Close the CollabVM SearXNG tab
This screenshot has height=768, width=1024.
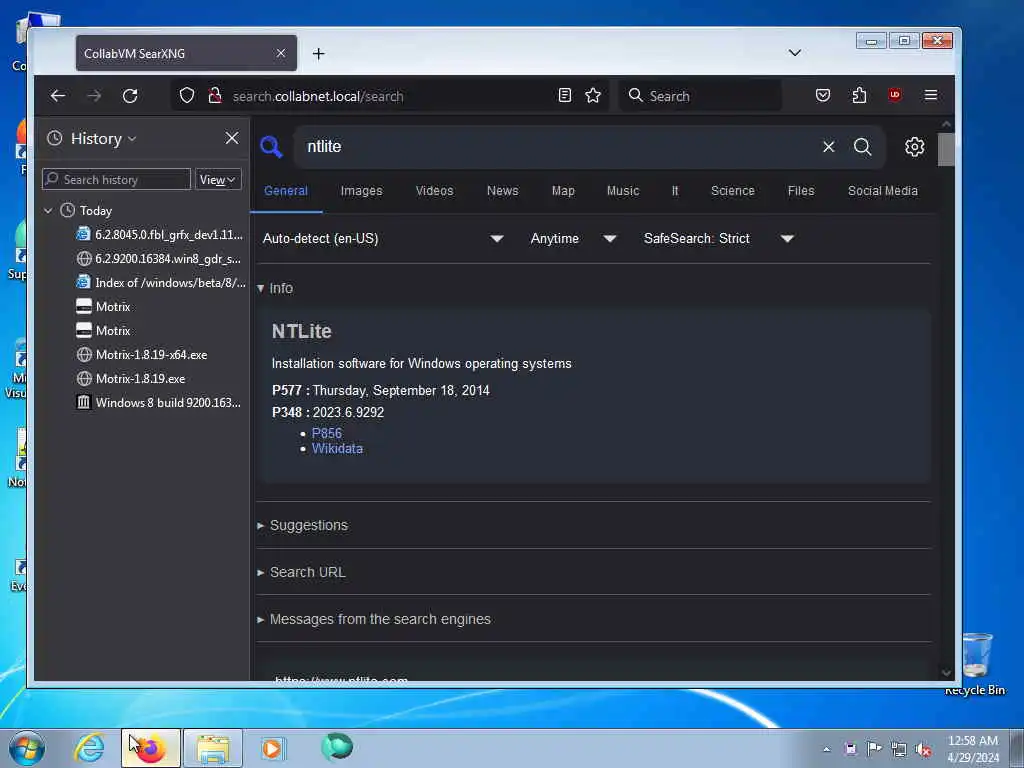(281, 53)
